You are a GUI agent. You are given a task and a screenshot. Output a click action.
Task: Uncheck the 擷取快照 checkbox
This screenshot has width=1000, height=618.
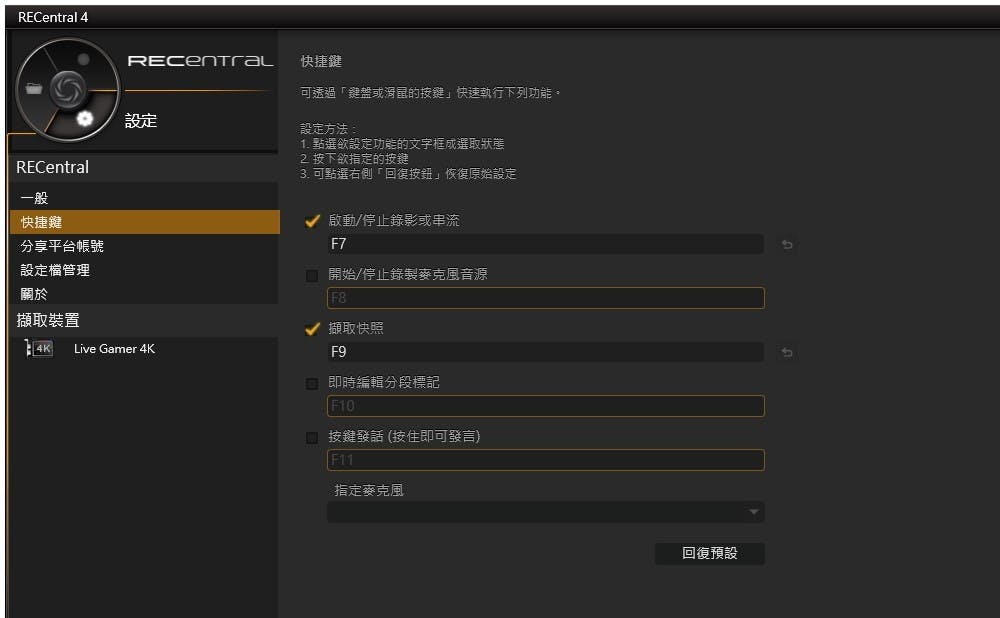[x=312, y=328]
